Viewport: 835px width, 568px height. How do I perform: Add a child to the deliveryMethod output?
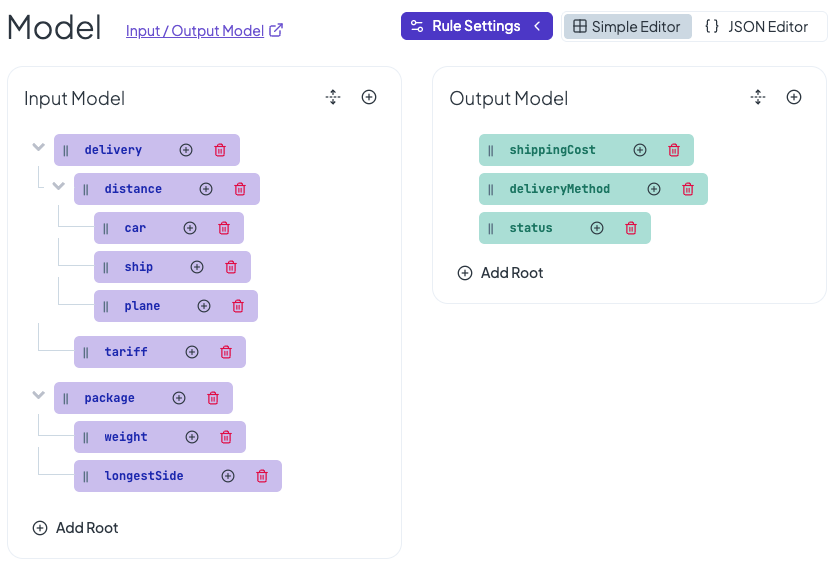coord(654,189)
